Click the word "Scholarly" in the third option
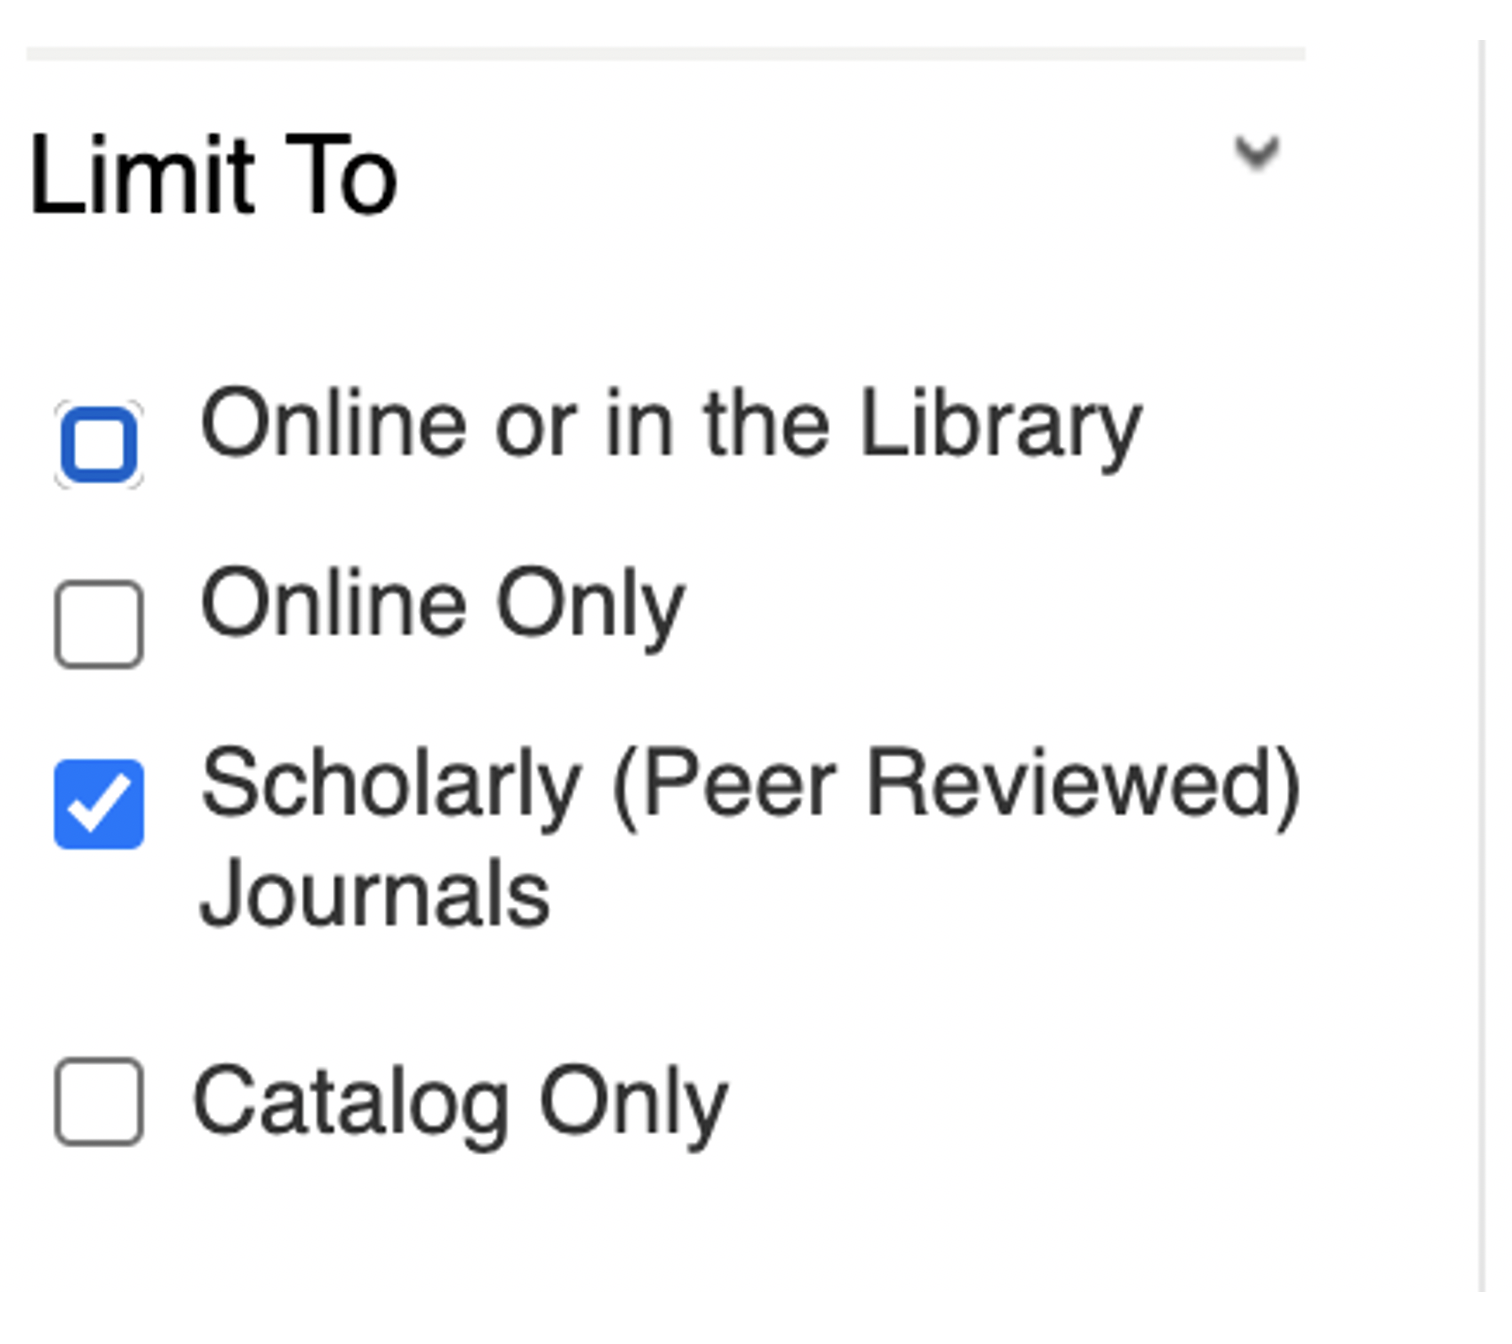The width and height of the screenshot is (1512, 1344). click(390, 786)
